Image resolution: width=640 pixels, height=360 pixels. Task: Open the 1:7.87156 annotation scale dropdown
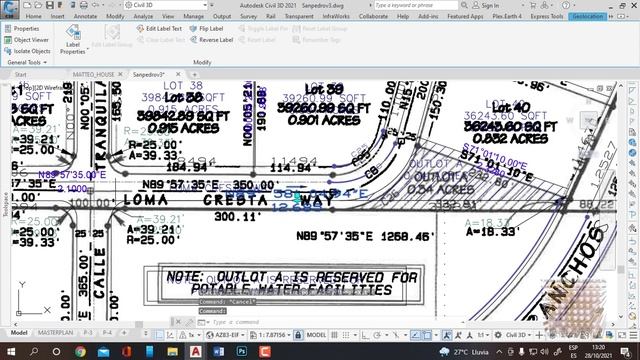click(270, 335)
